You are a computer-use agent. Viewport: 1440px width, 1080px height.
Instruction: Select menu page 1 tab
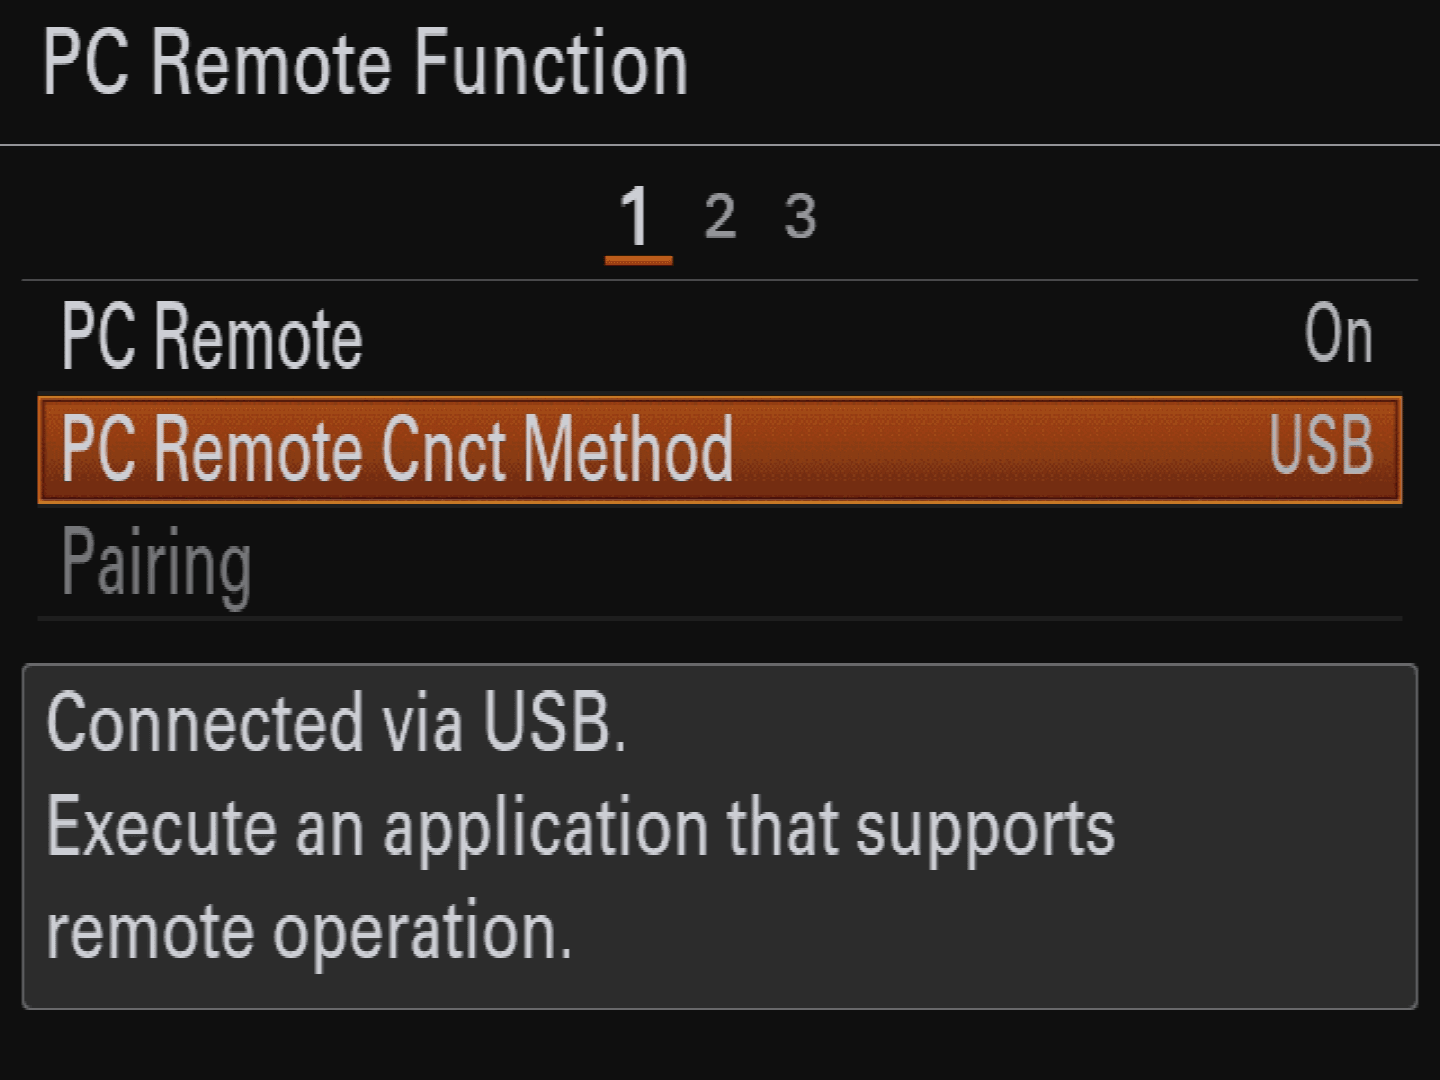tap(636, 216)
